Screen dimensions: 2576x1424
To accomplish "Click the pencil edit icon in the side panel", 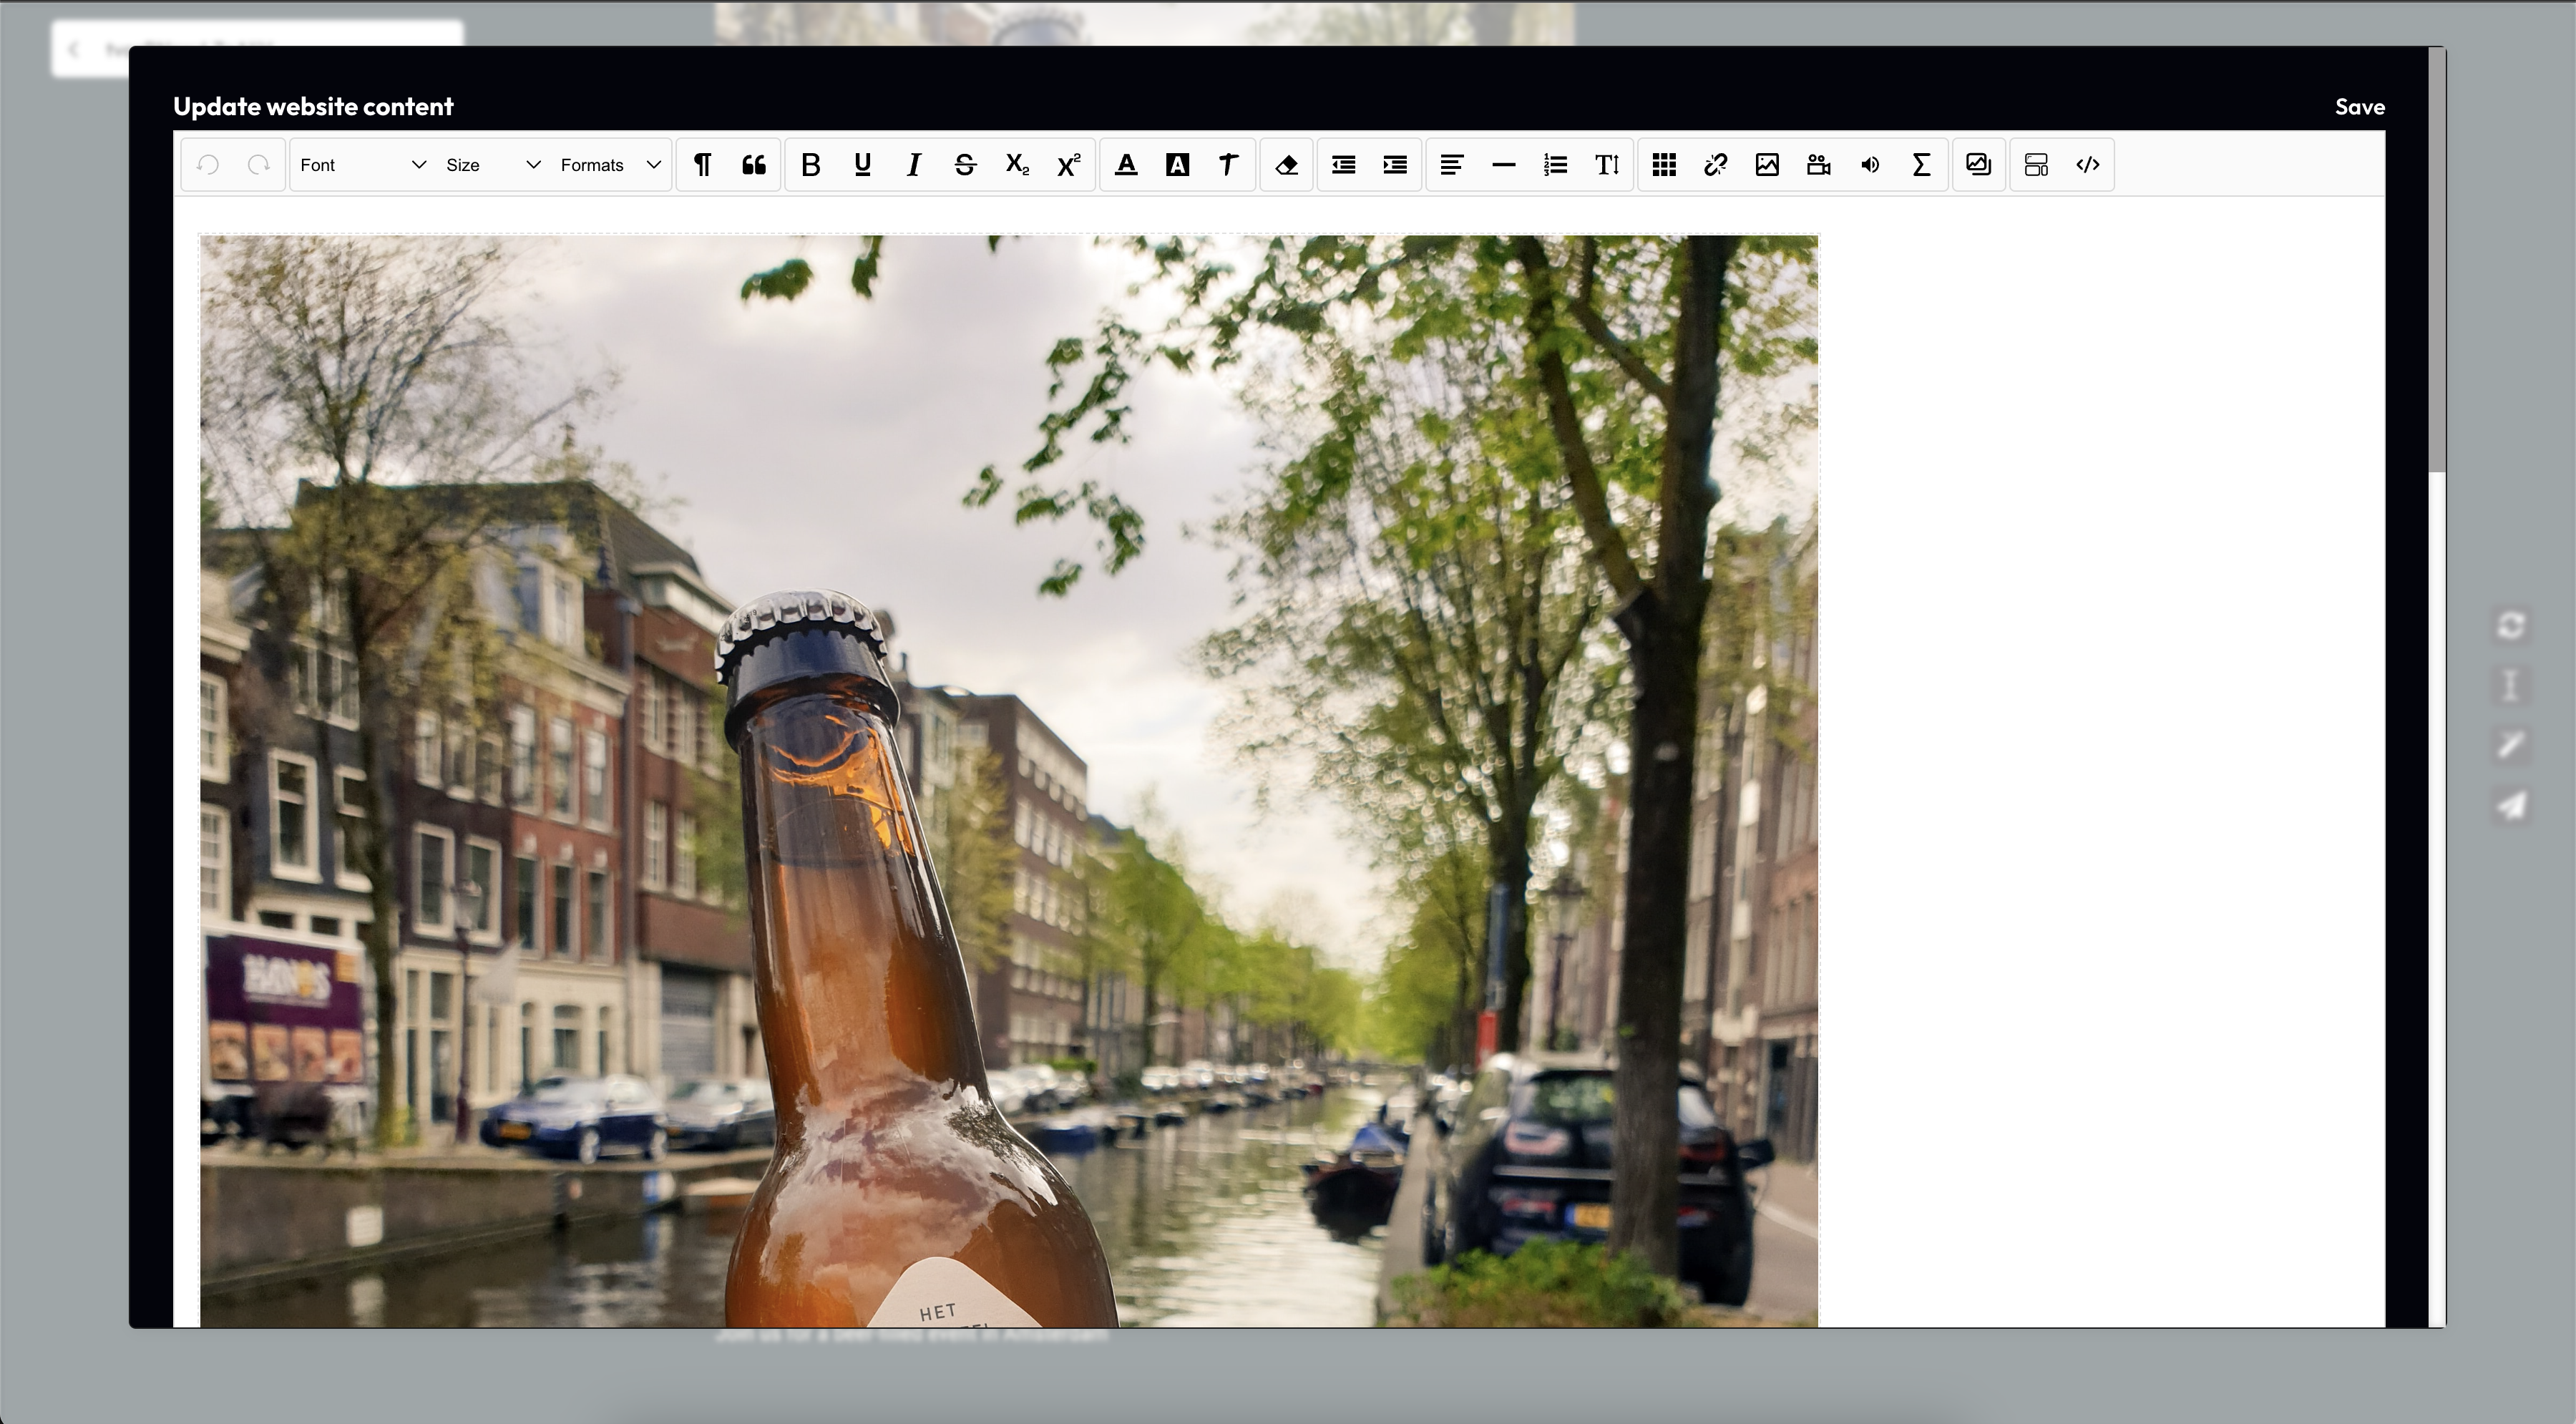I will pos(2511,745).
